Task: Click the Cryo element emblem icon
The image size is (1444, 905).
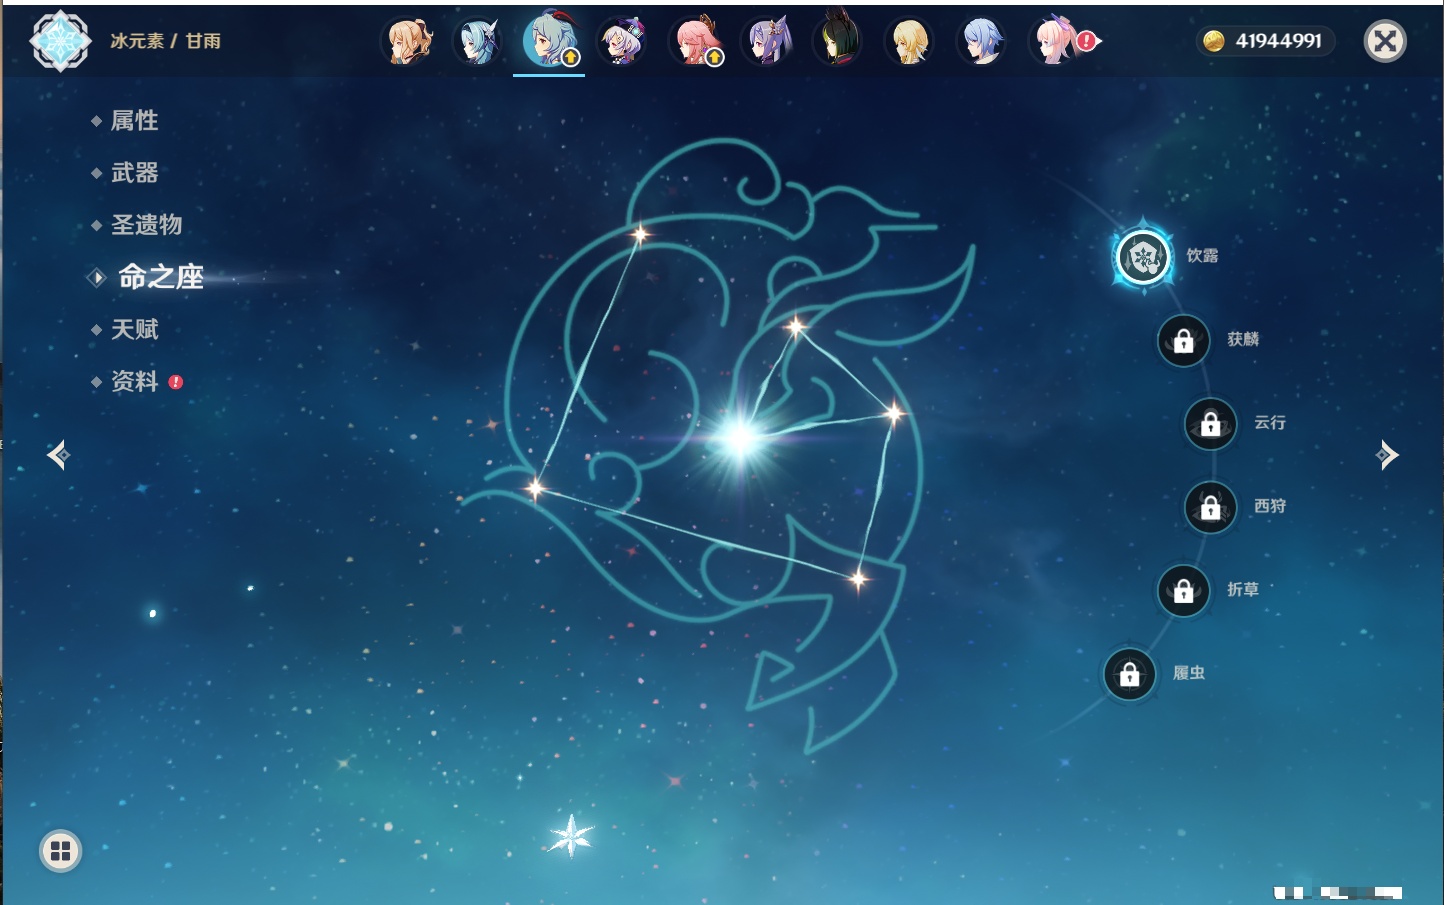Action: 60,41
